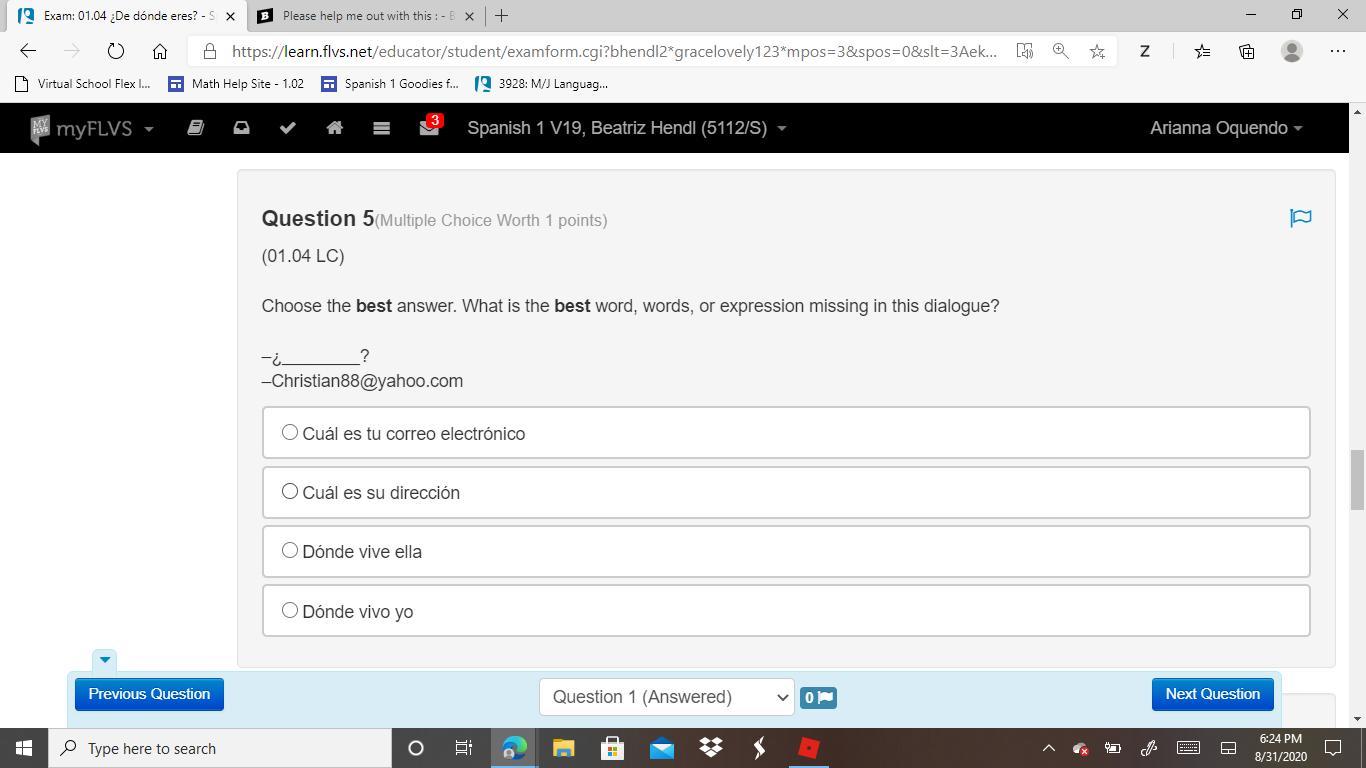The width and height of the screenshot is (1366, 768).
Task: Open Dropbox from taskbar
Action: pyautogui.click(x=711, y=748)
